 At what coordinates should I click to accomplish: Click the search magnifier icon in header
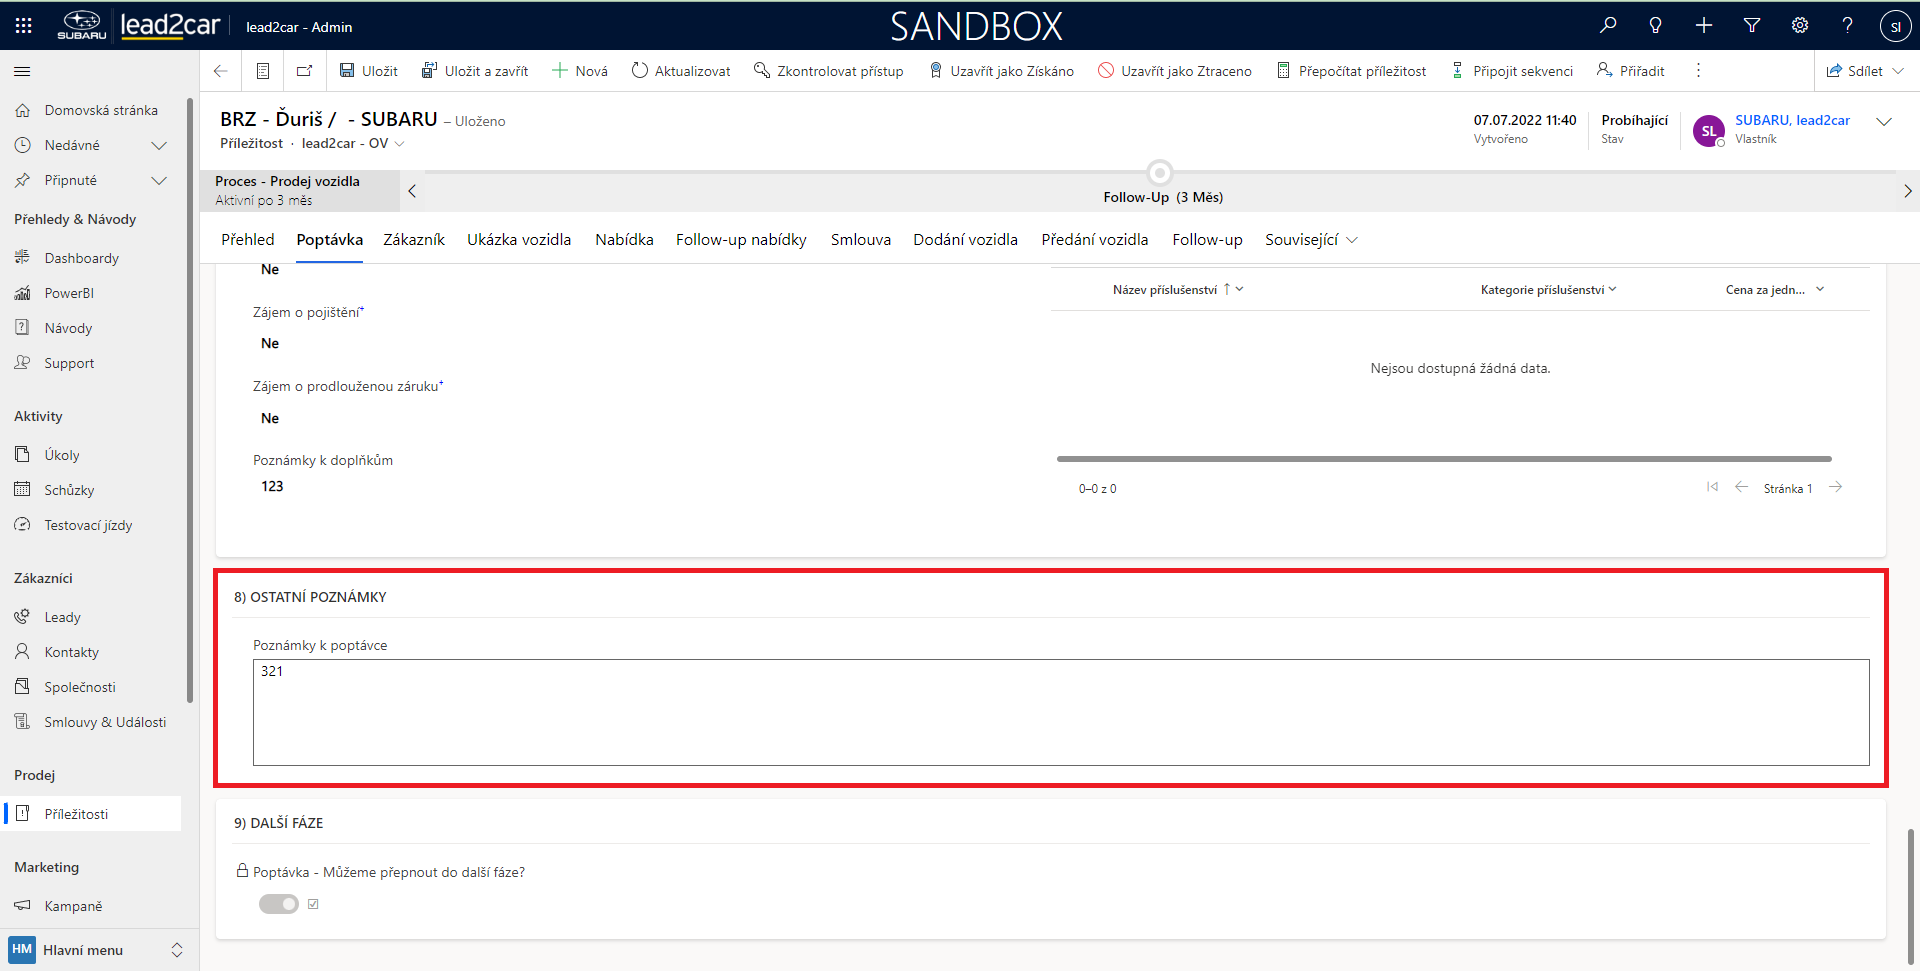1608,26
